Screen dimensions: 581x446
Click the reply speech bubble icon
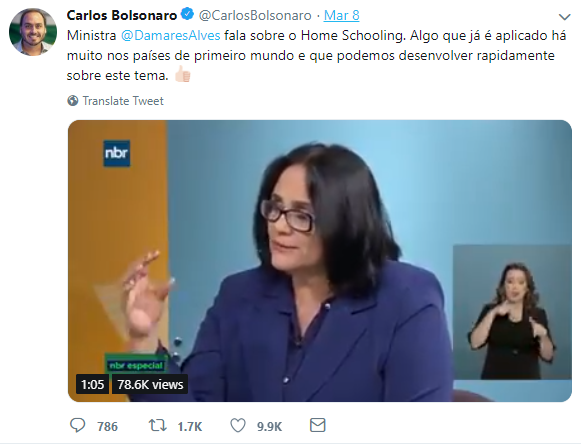tap(77, 425)
